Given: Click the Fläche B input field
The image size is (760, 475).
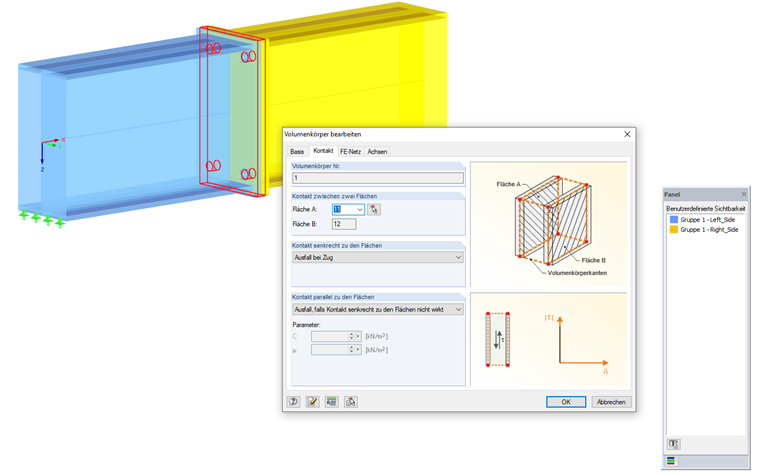Looking at the screenshot, I should coord(344,224).
